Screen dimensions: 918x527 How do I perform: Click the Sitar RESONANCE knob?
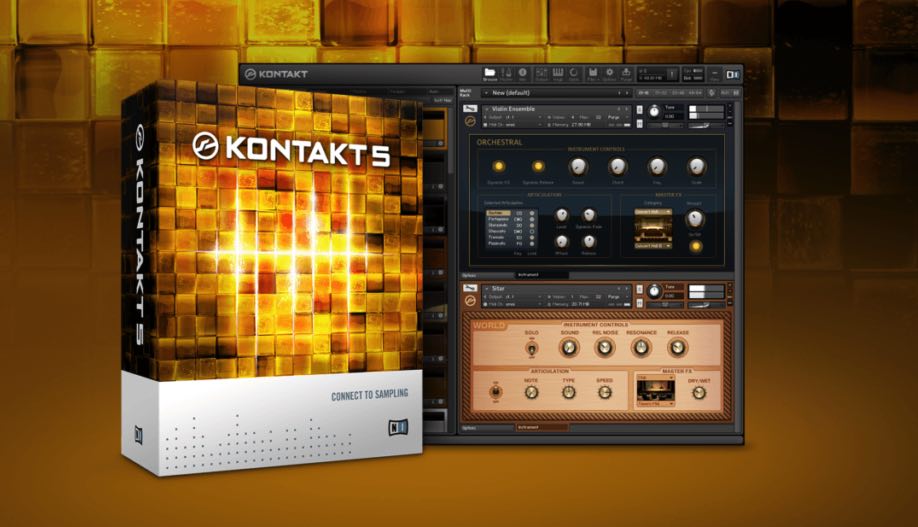coord(641,348)
